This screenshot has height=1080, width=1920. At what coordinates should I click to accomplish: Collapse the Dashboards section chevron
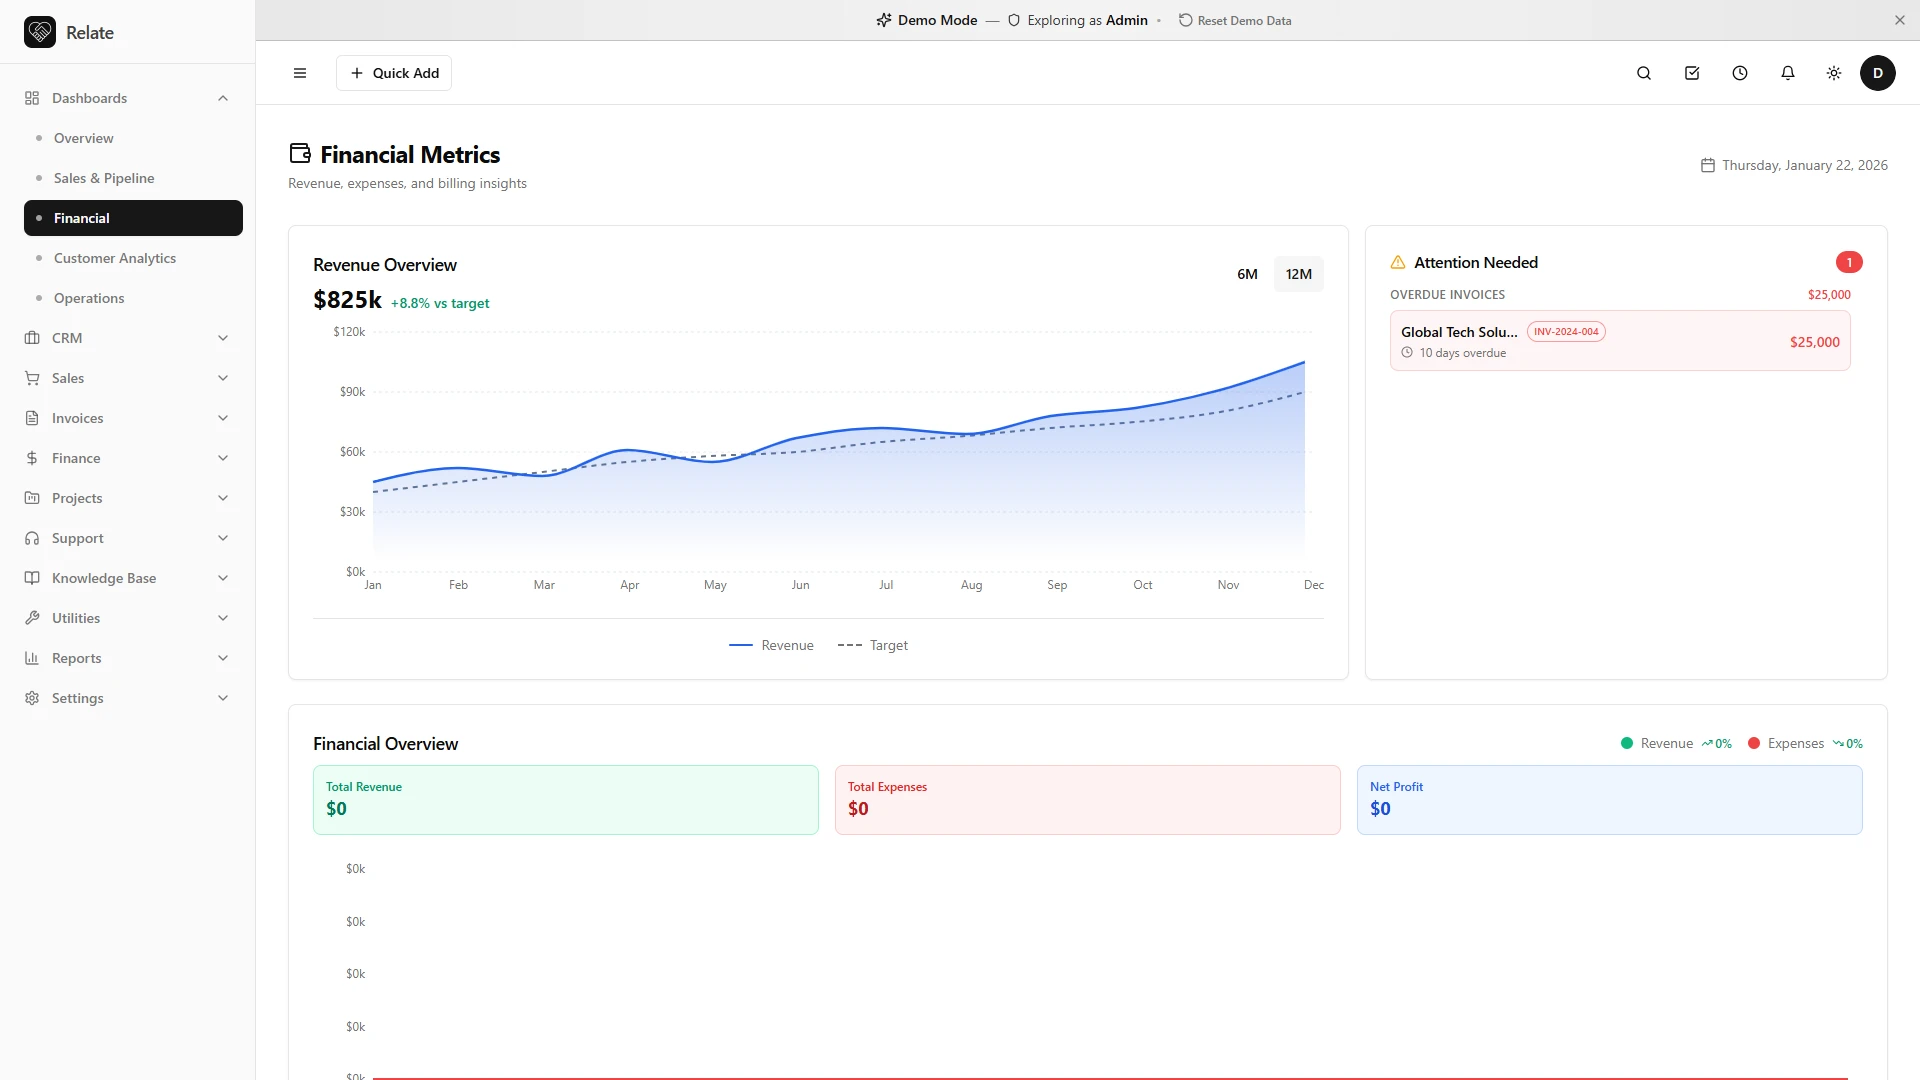click(x=223, y=98)
